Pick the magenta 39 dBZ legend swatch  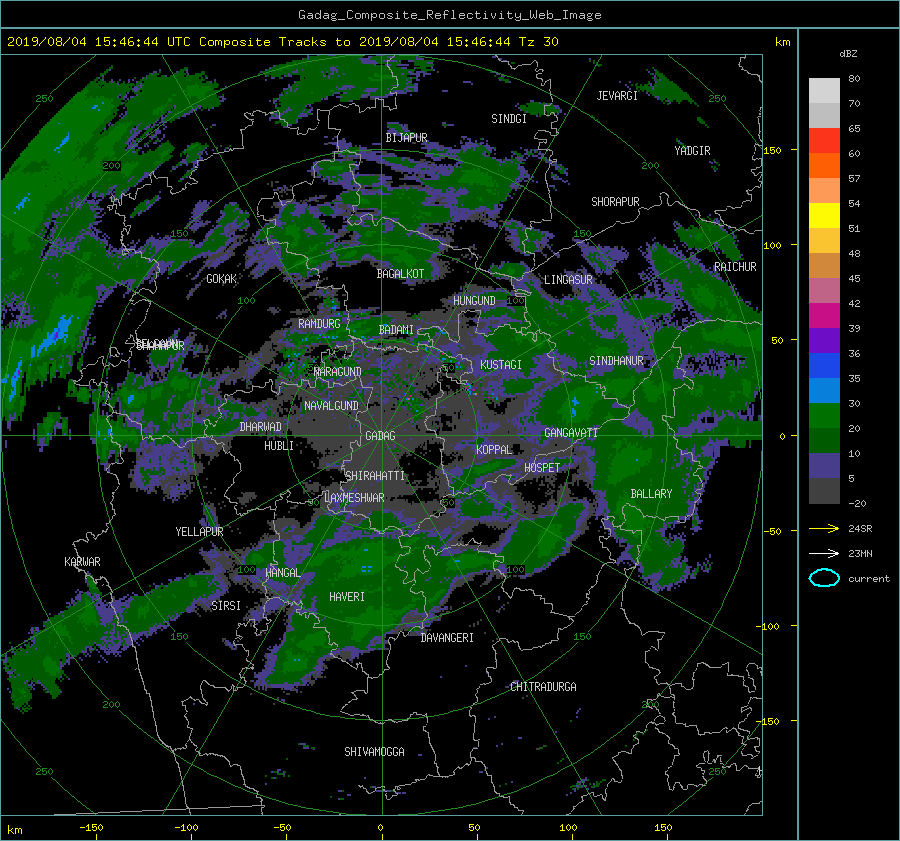824,316
